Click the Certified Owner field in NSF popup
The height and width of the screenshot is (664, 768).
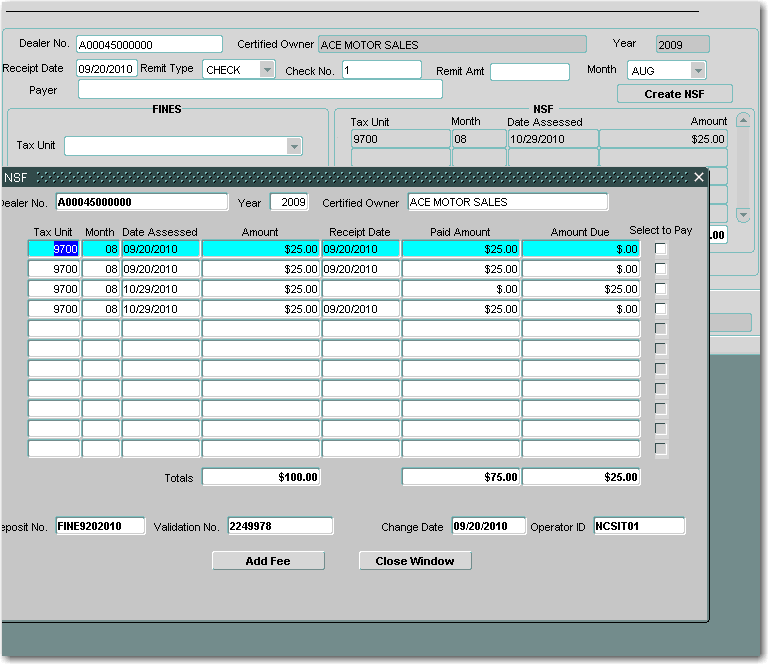508,202
